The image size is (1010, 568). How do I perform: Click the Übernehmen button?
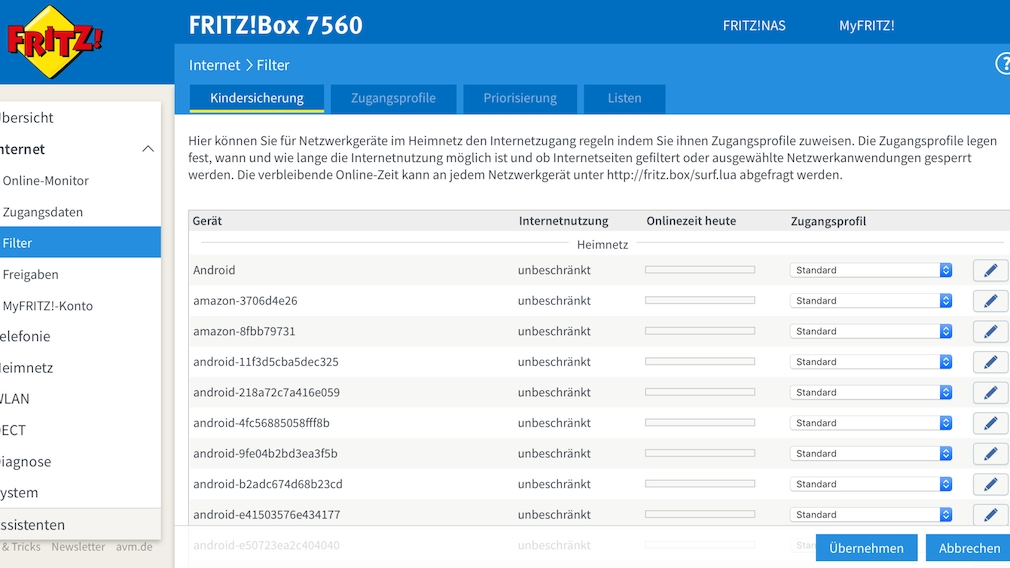(x=866, y=548)
